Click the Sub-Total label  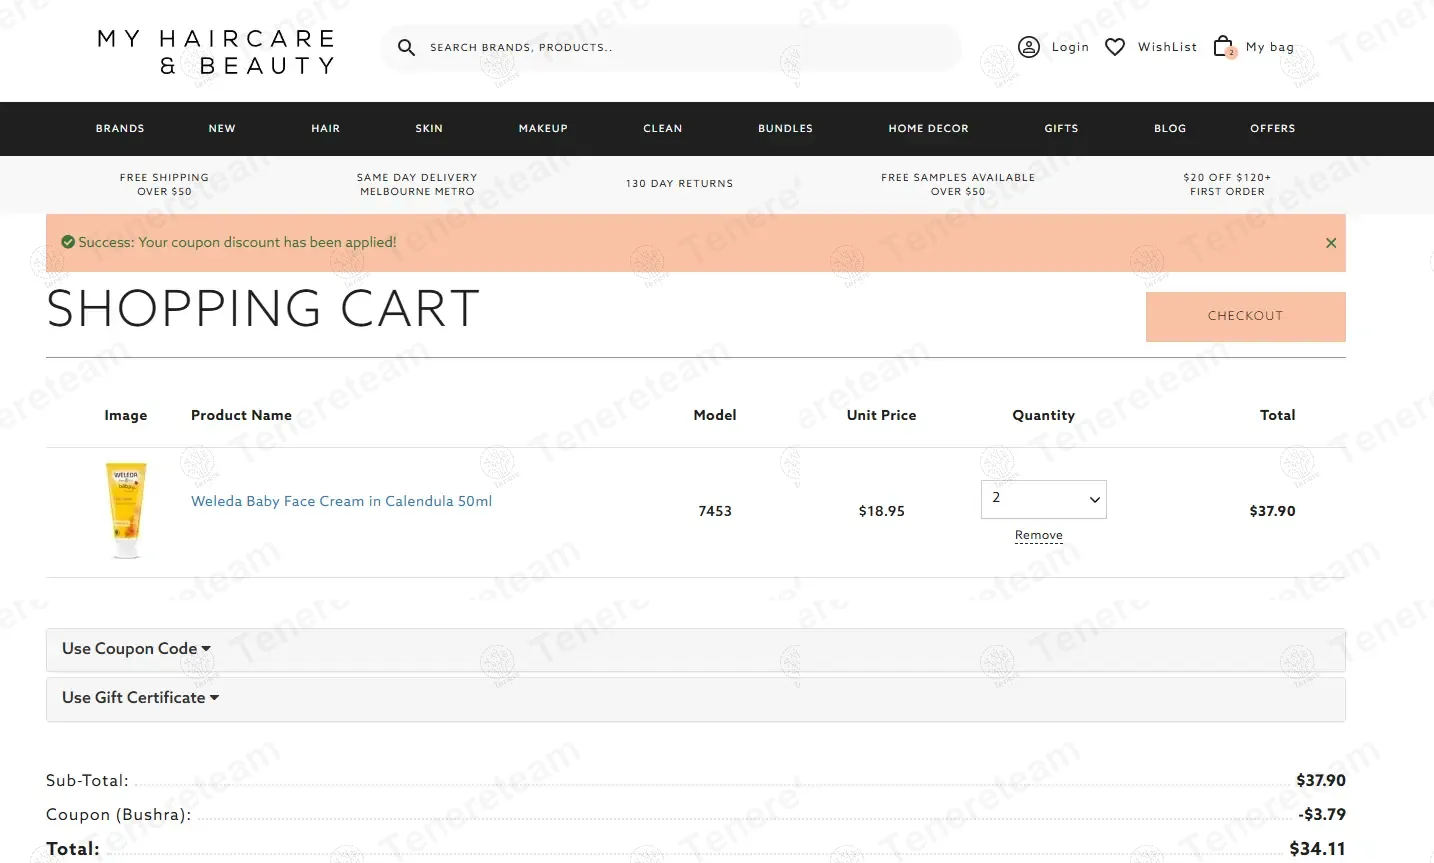[88, 780]
